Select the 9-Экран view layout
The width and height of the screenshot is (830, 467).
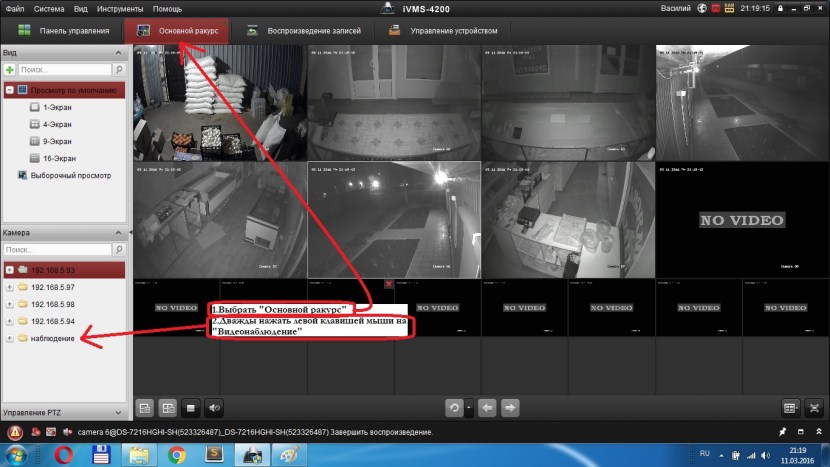(x=59, y=141)
